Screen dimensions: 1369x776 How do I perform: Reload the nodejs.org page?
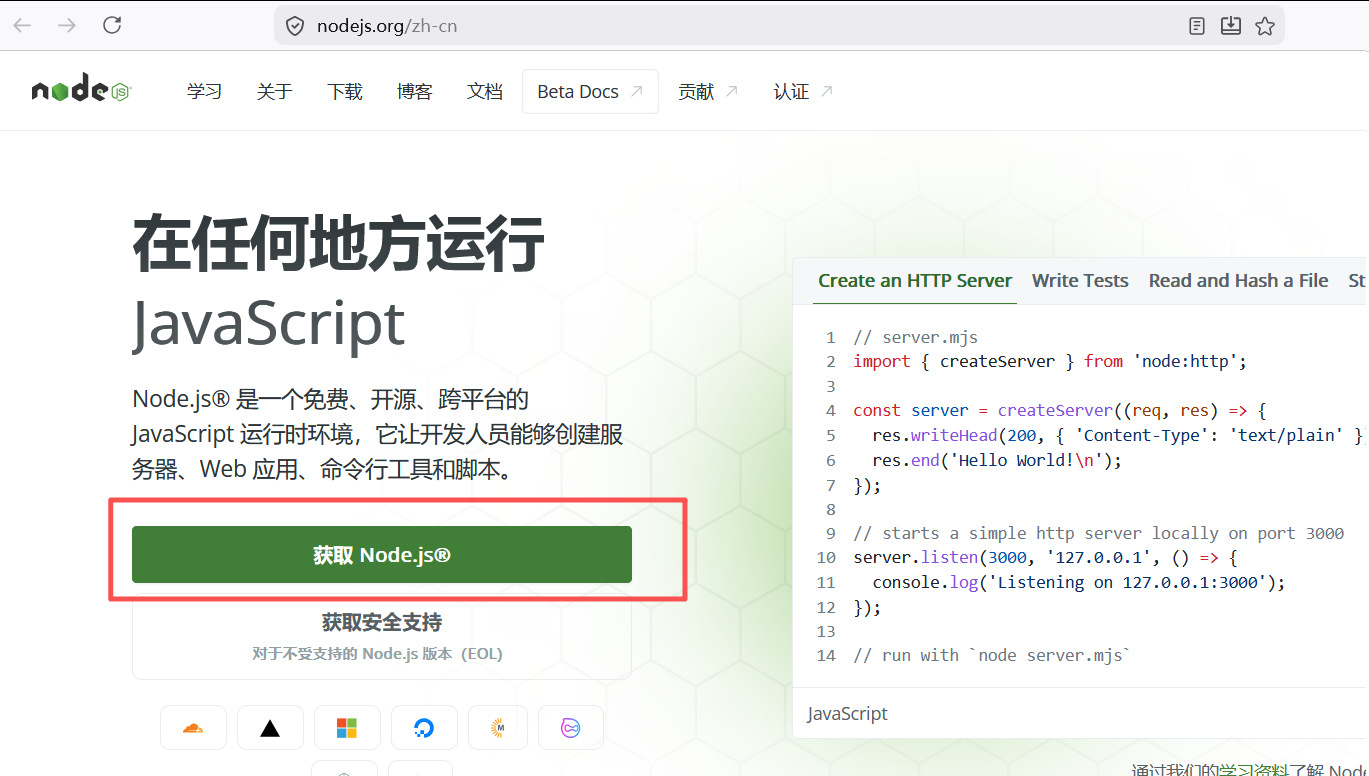coord(112,25)
